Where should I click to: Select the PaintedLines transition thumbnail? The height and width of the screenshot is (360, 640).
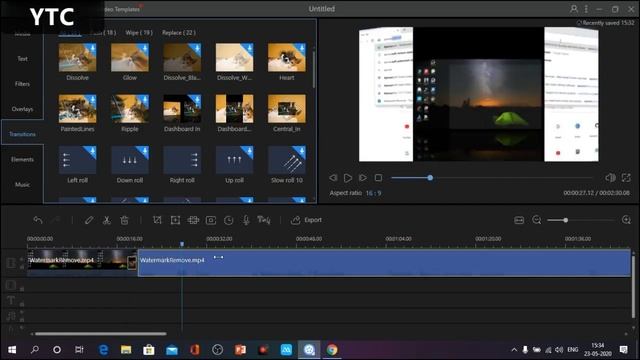(78, 109)
